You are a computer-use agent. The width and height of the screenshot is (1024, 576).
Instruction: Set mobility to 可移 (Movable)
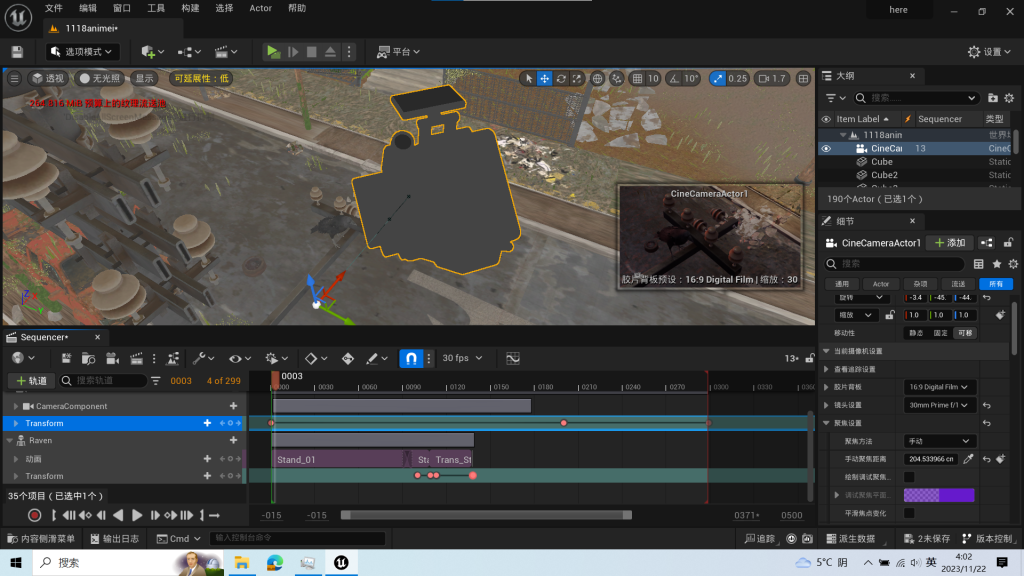965,333
